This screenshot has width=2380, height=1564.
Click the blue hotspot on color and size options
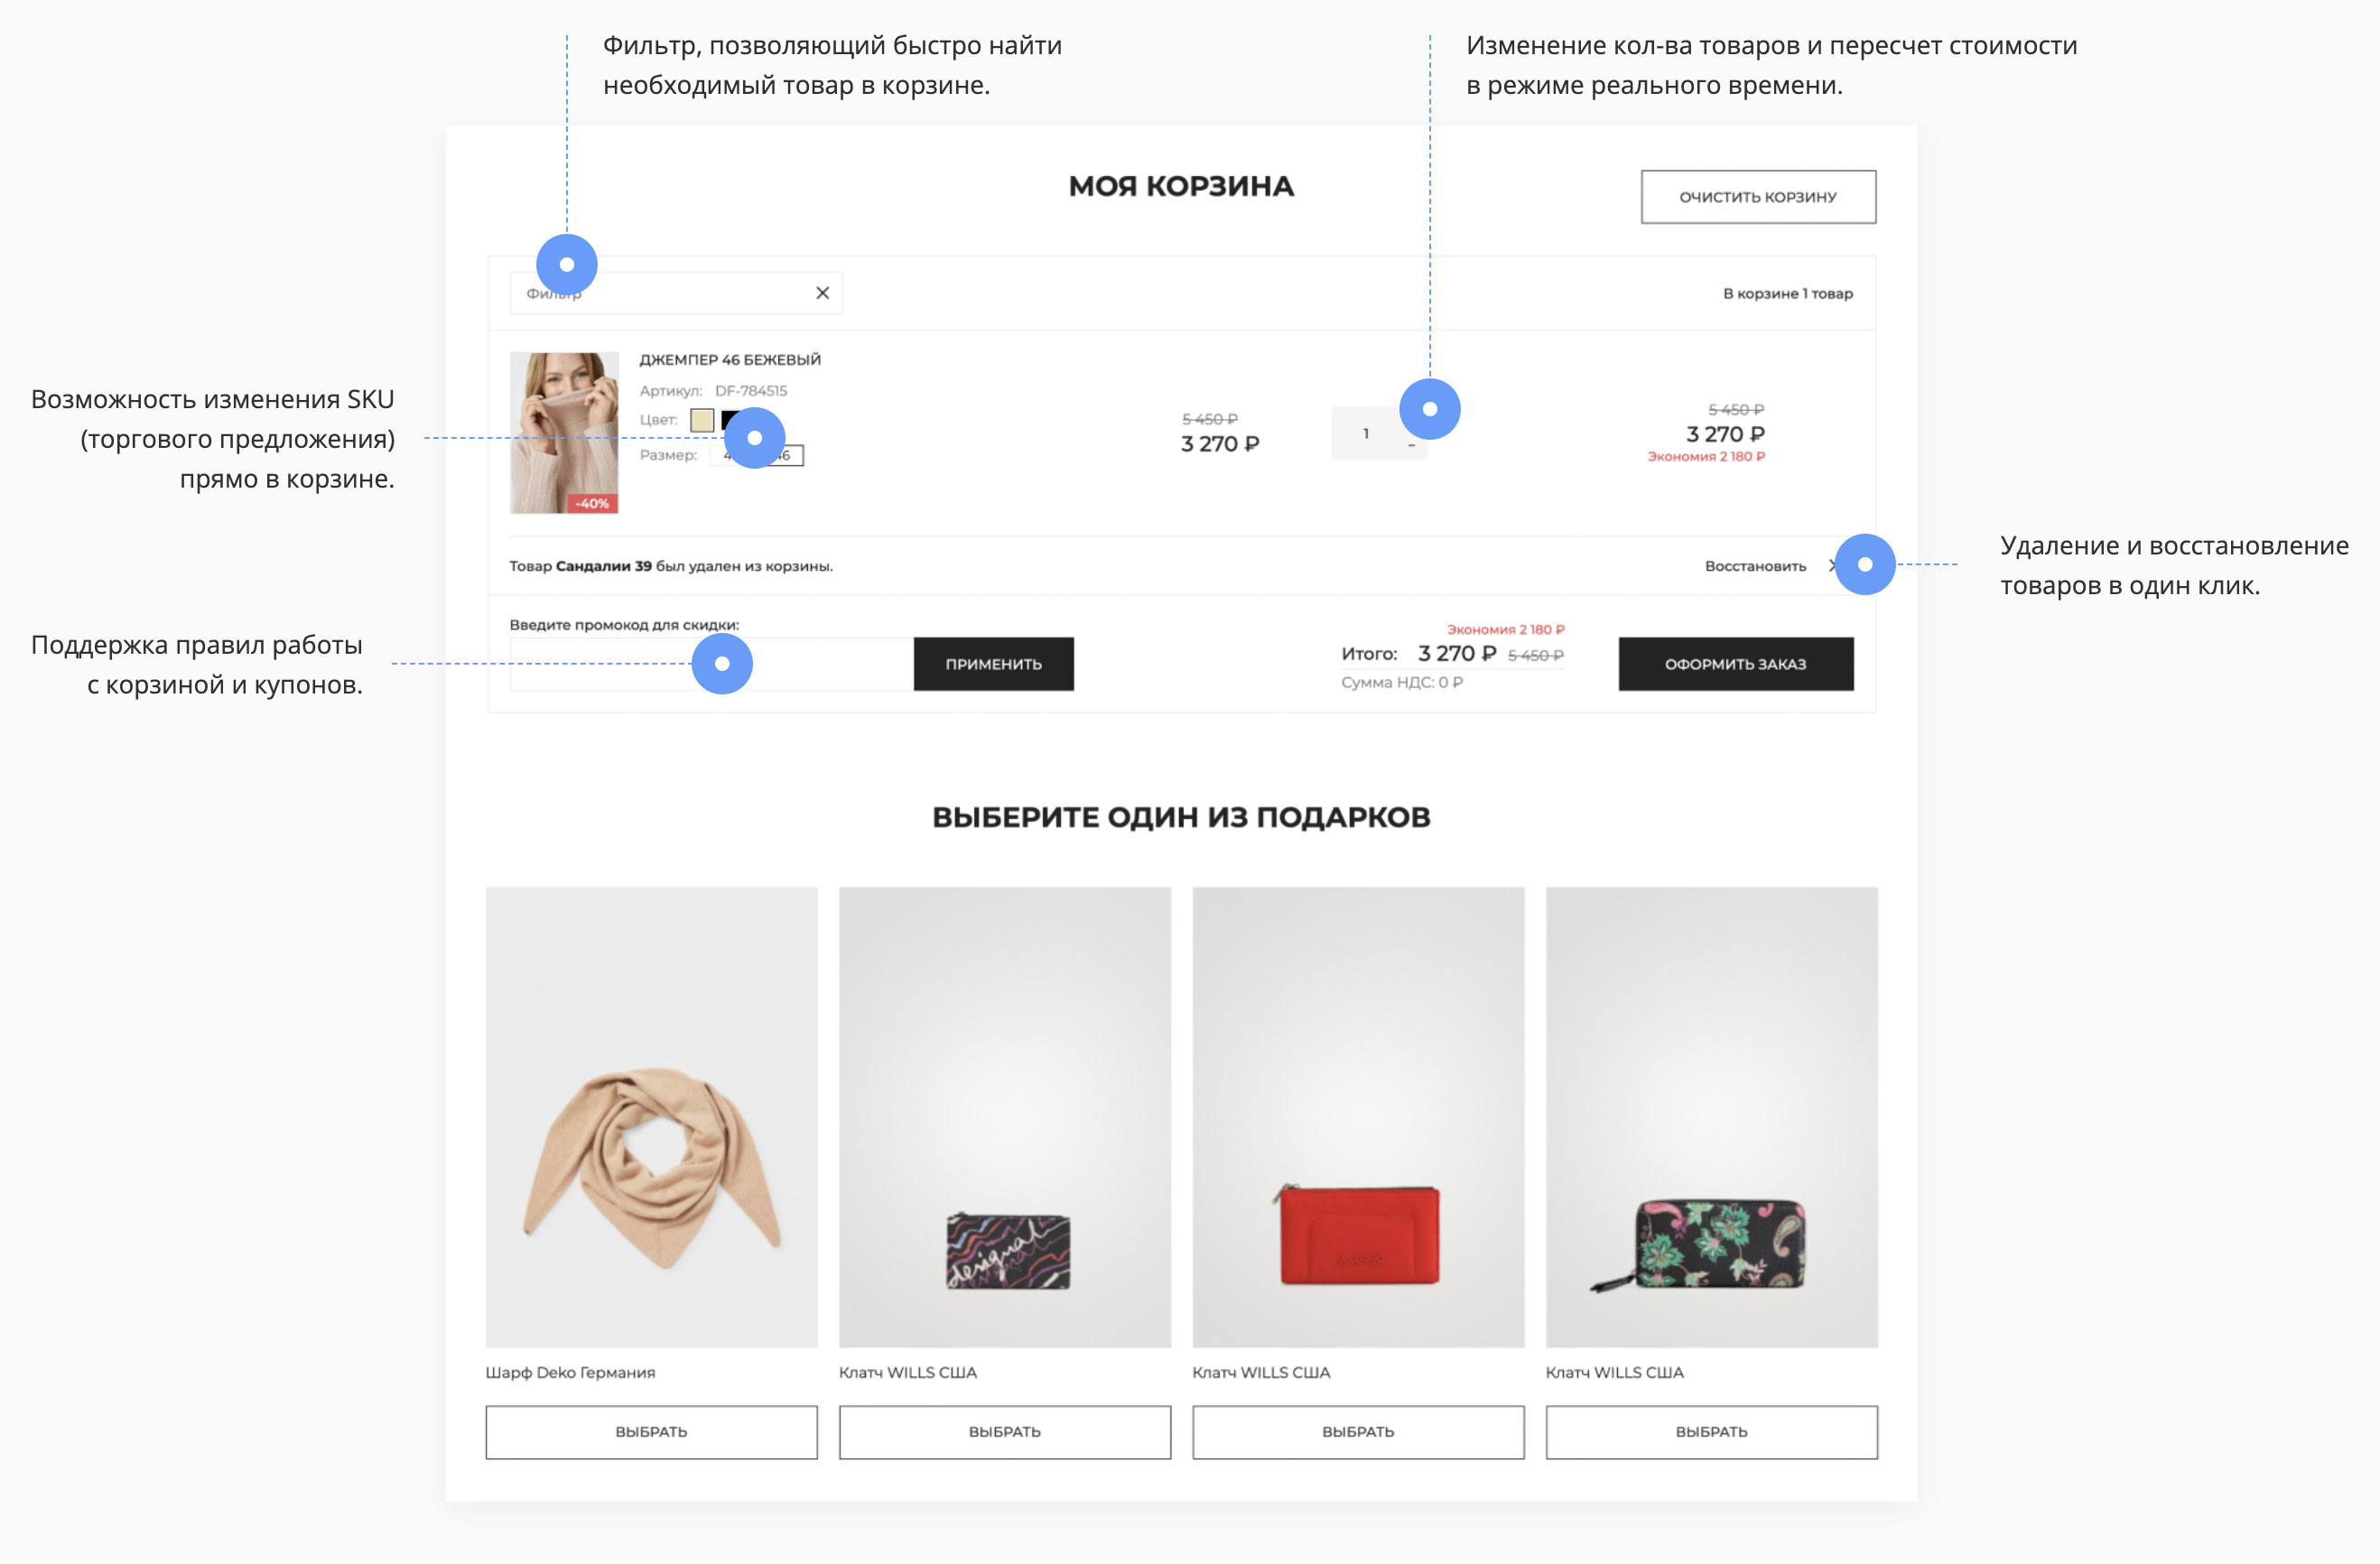(754, 437)
